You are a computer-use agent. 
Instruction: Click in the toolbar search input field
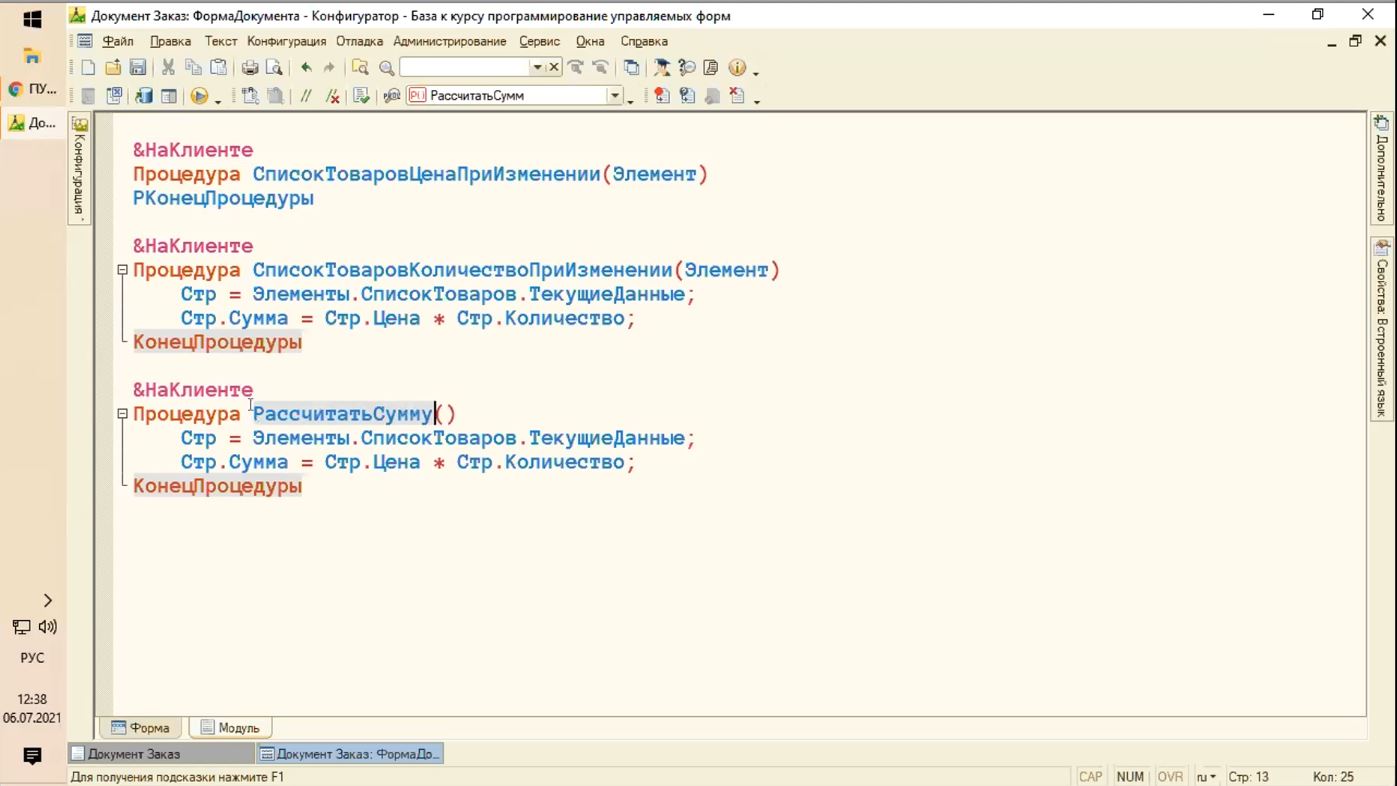click(x=465, y=68)
